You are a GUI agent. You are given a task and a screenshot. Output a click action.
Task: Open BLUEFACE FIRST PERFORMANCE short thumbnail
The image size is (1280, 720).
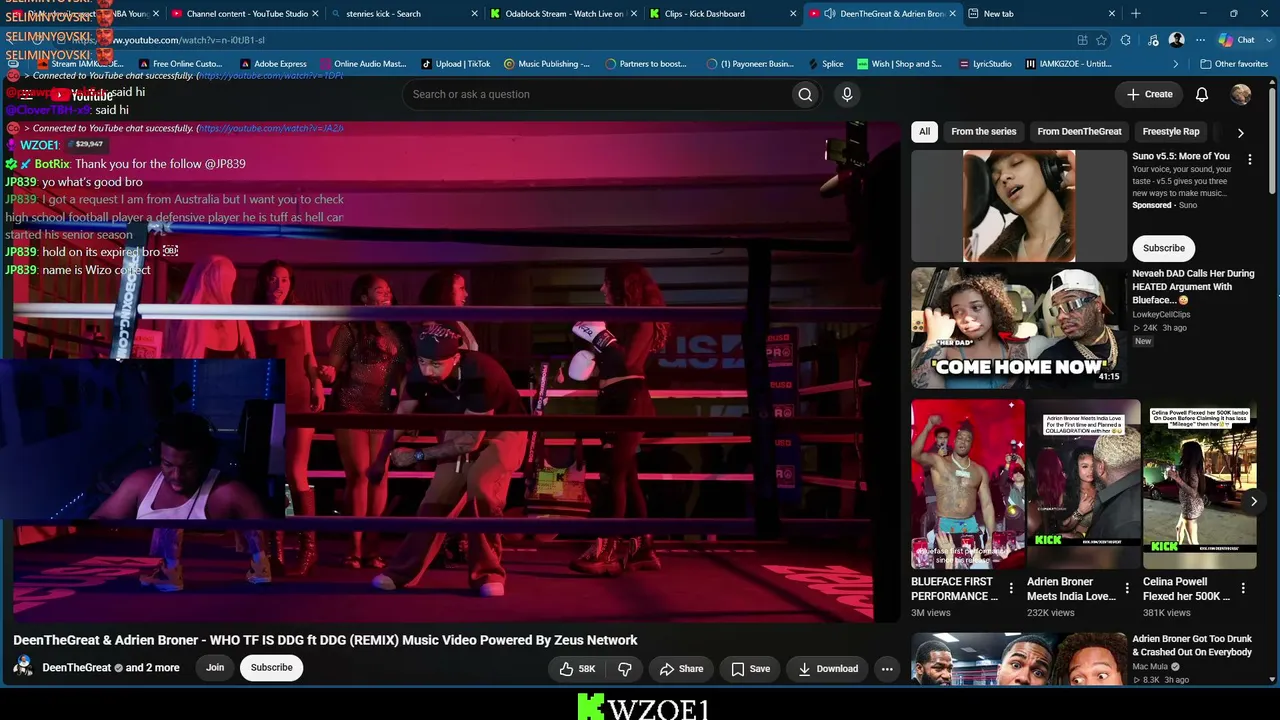coord(968,484)
